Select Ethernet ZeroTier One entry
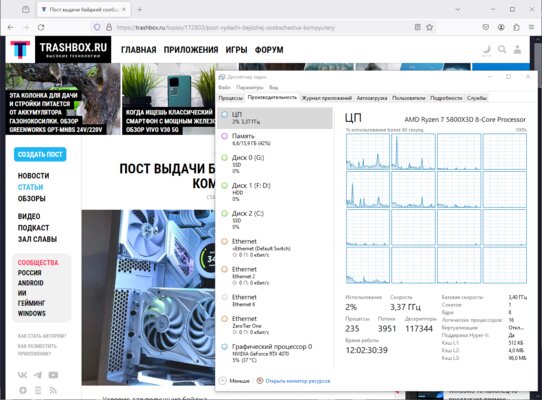The width and height of the screenshot is (542, 400). [x=275, y=325]
